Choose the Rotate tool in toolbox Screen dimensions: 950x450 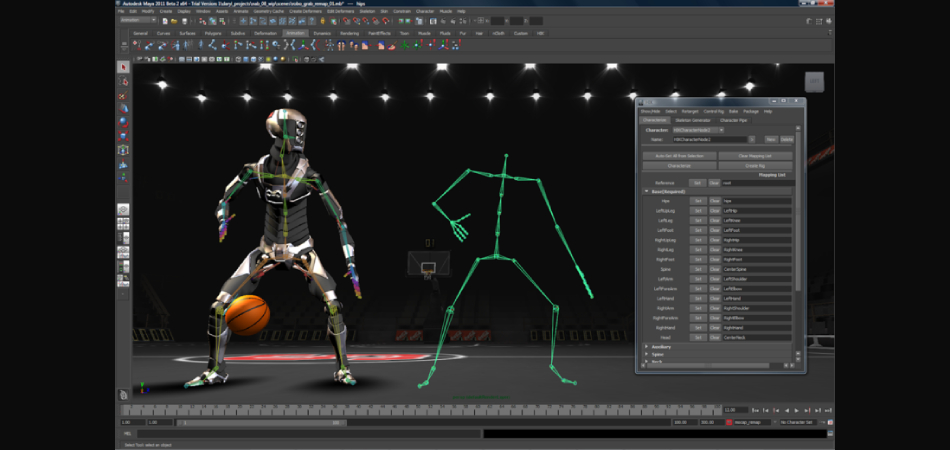pos(124,121)
